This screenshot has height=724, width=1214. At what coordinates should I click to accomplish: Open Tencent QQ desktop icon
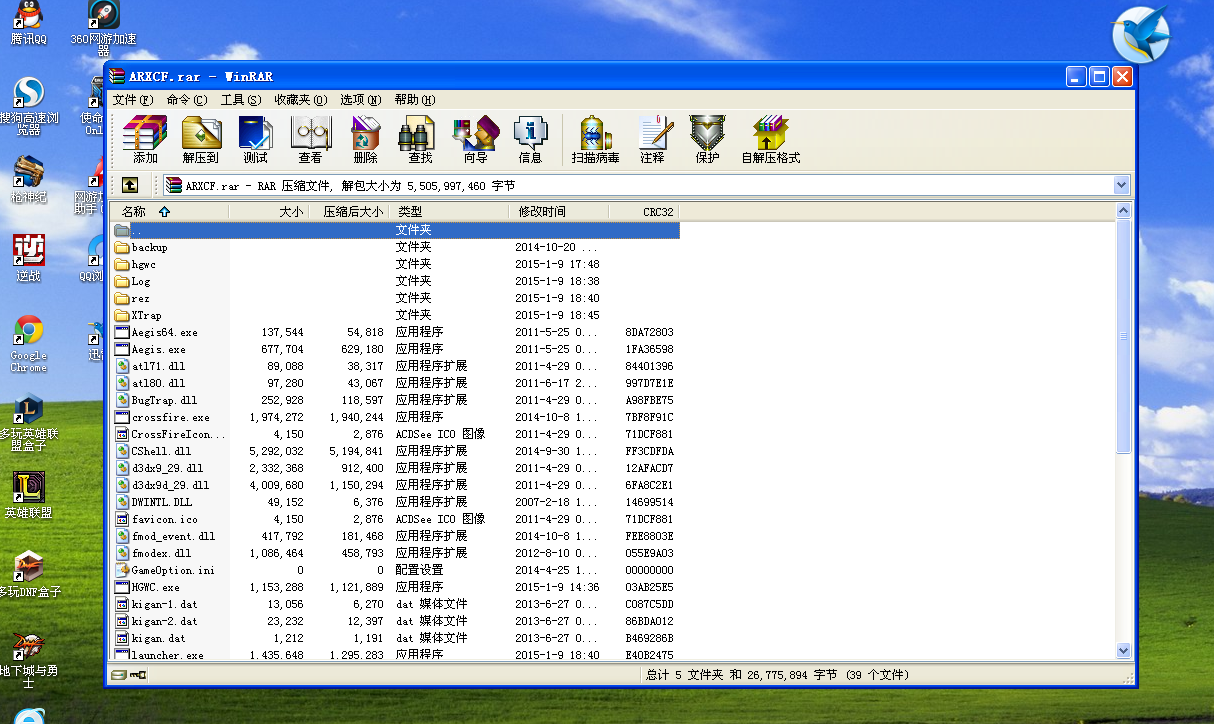point(28,23)
